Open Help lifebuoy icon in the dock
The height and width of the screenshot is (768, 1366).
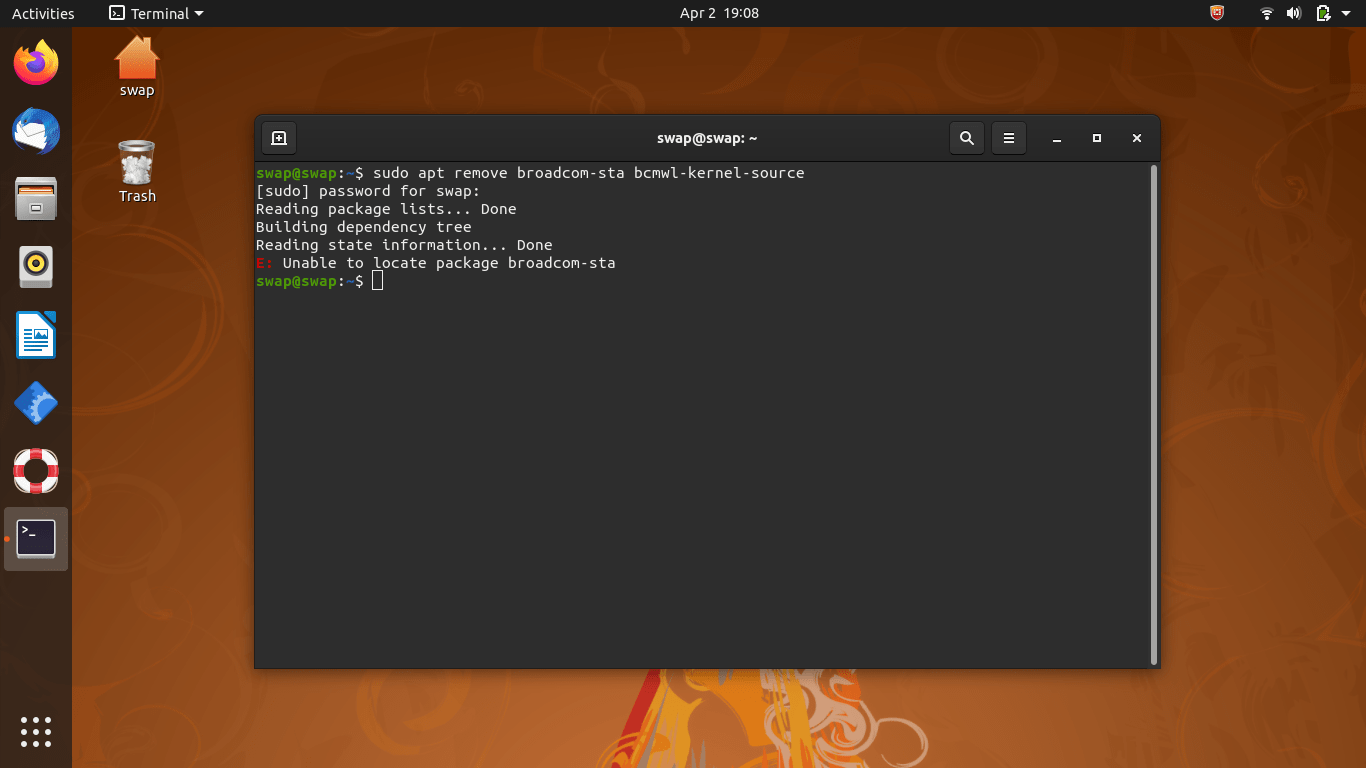pos(36,471)
